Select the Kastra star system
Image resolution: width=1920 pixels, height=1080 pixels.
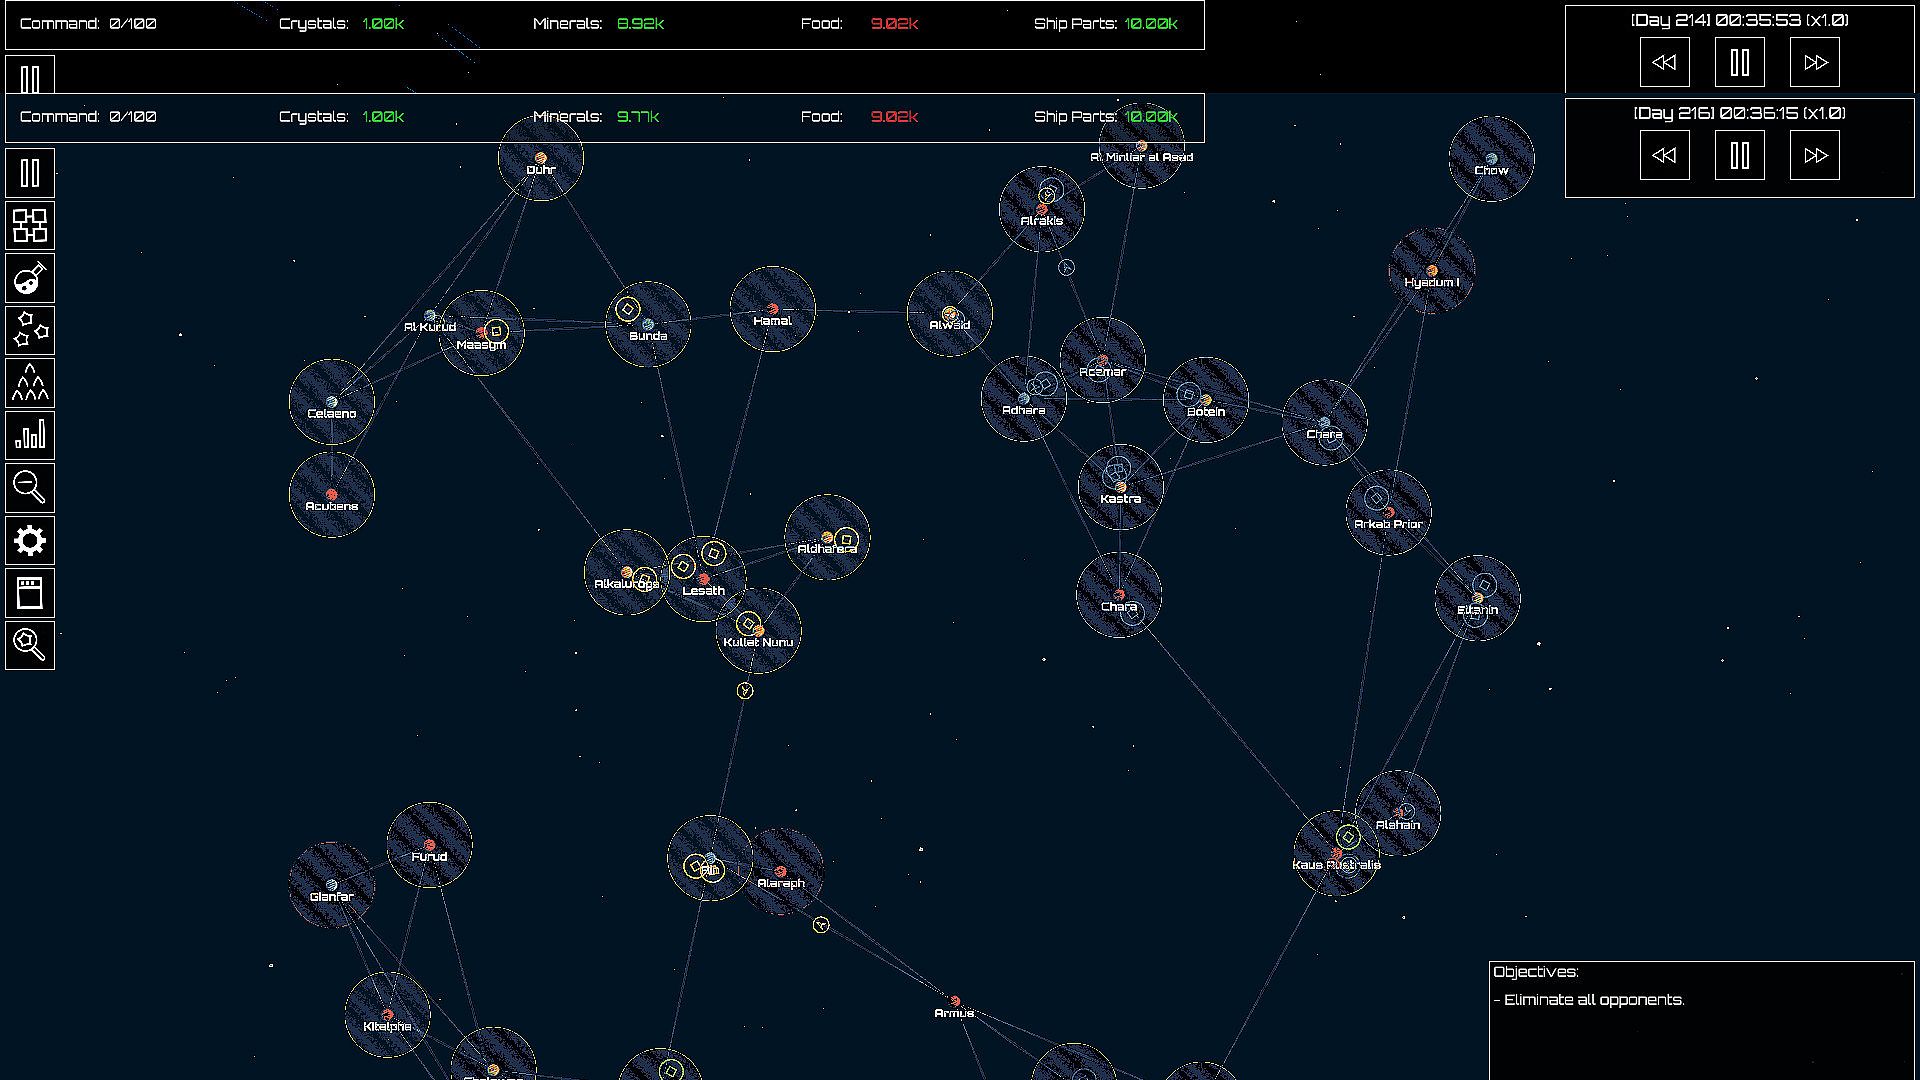pyautogui.click(x=1120, y=487)
